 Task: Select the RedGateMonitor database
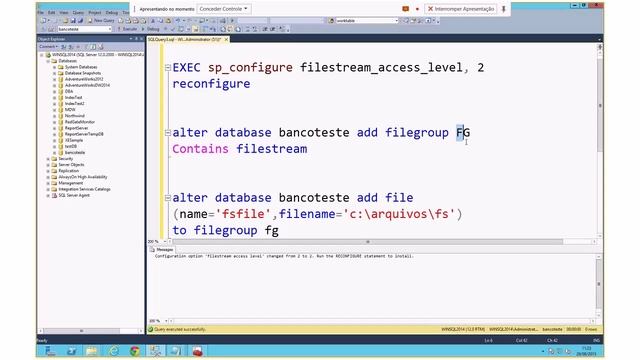(80, 122)
